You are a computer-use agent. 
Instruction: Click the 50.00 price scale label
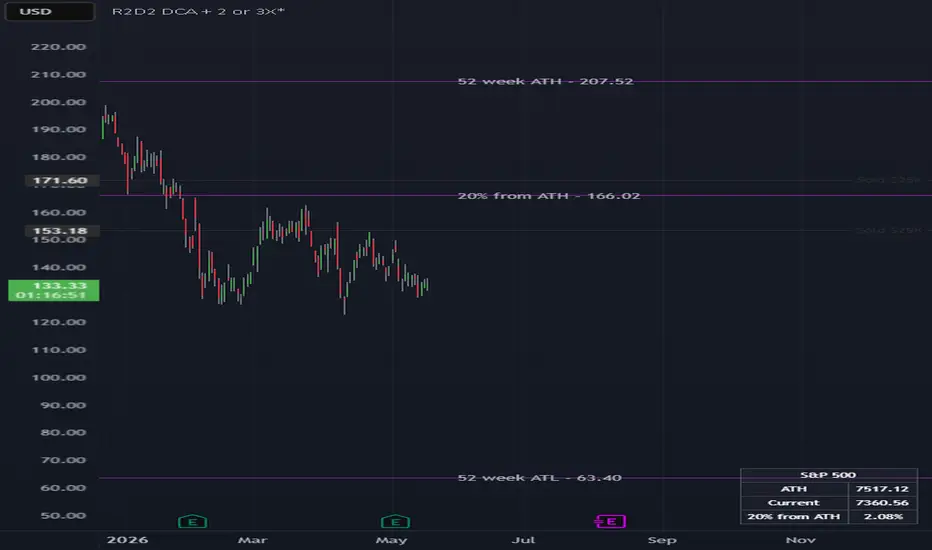(x=63, y=516)
